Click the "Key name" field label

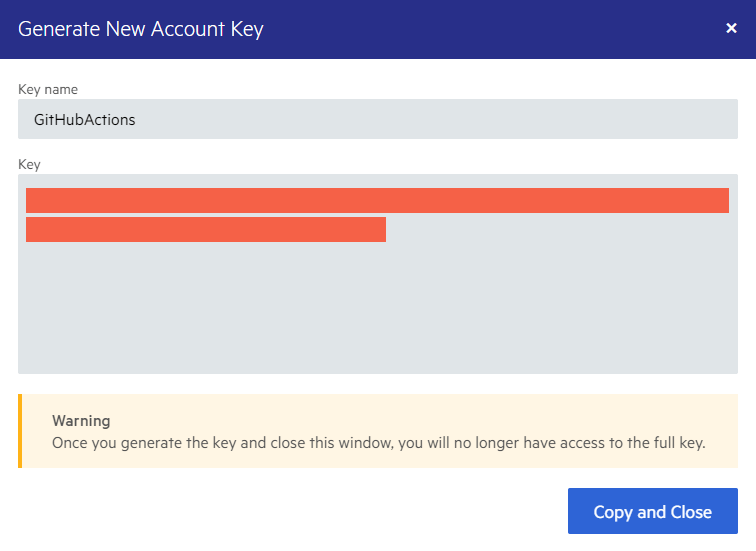(x=48, y=89)
